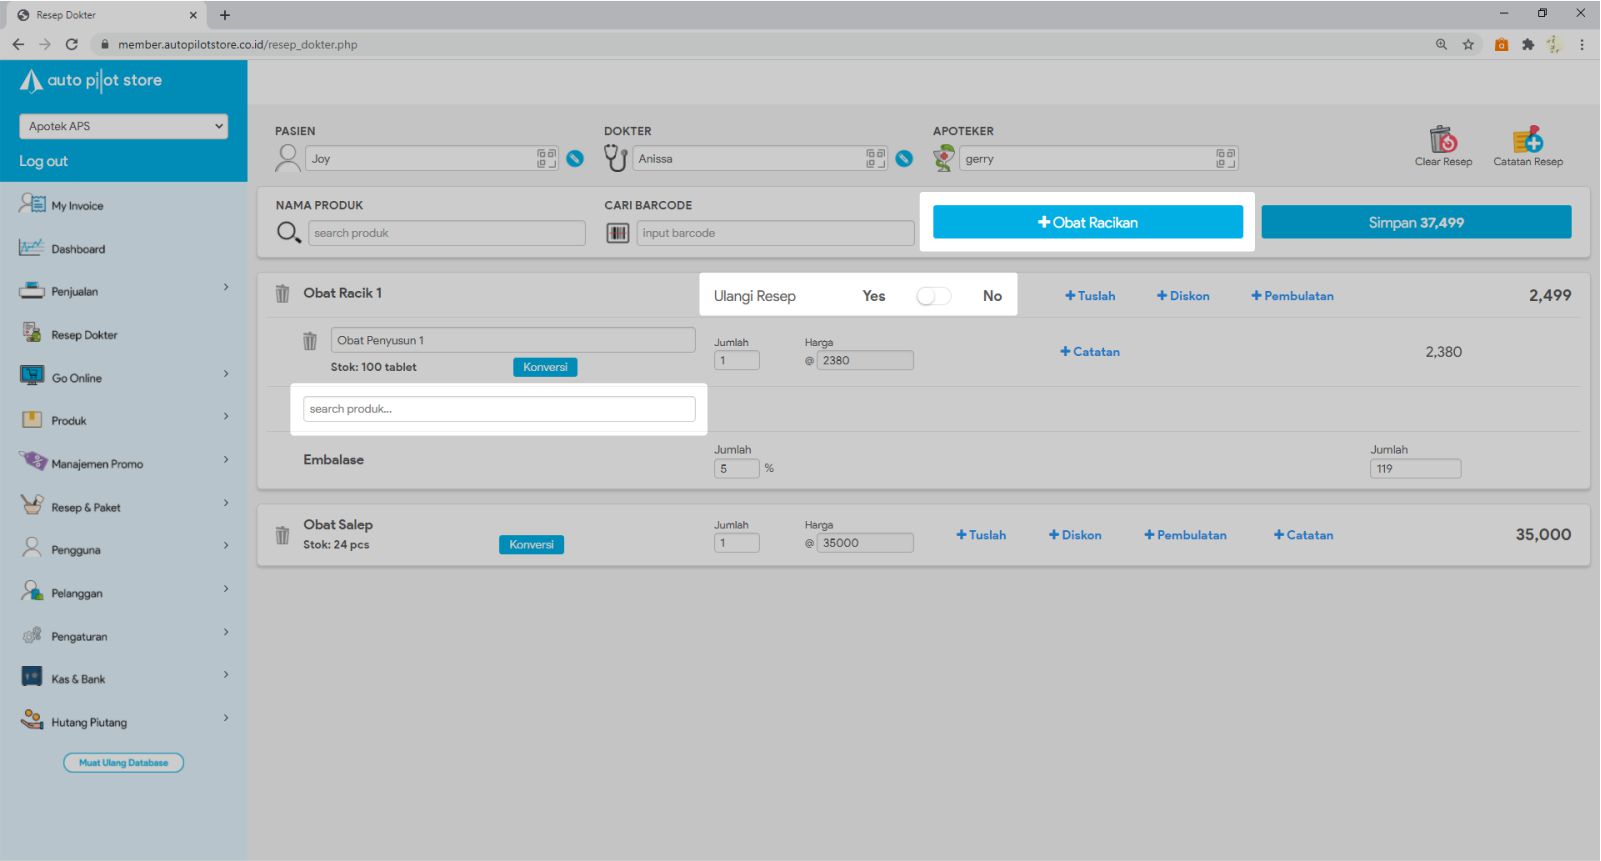Click the + Obat Racikan button
Viewport: 1601px width, 861px height.
1087,222
